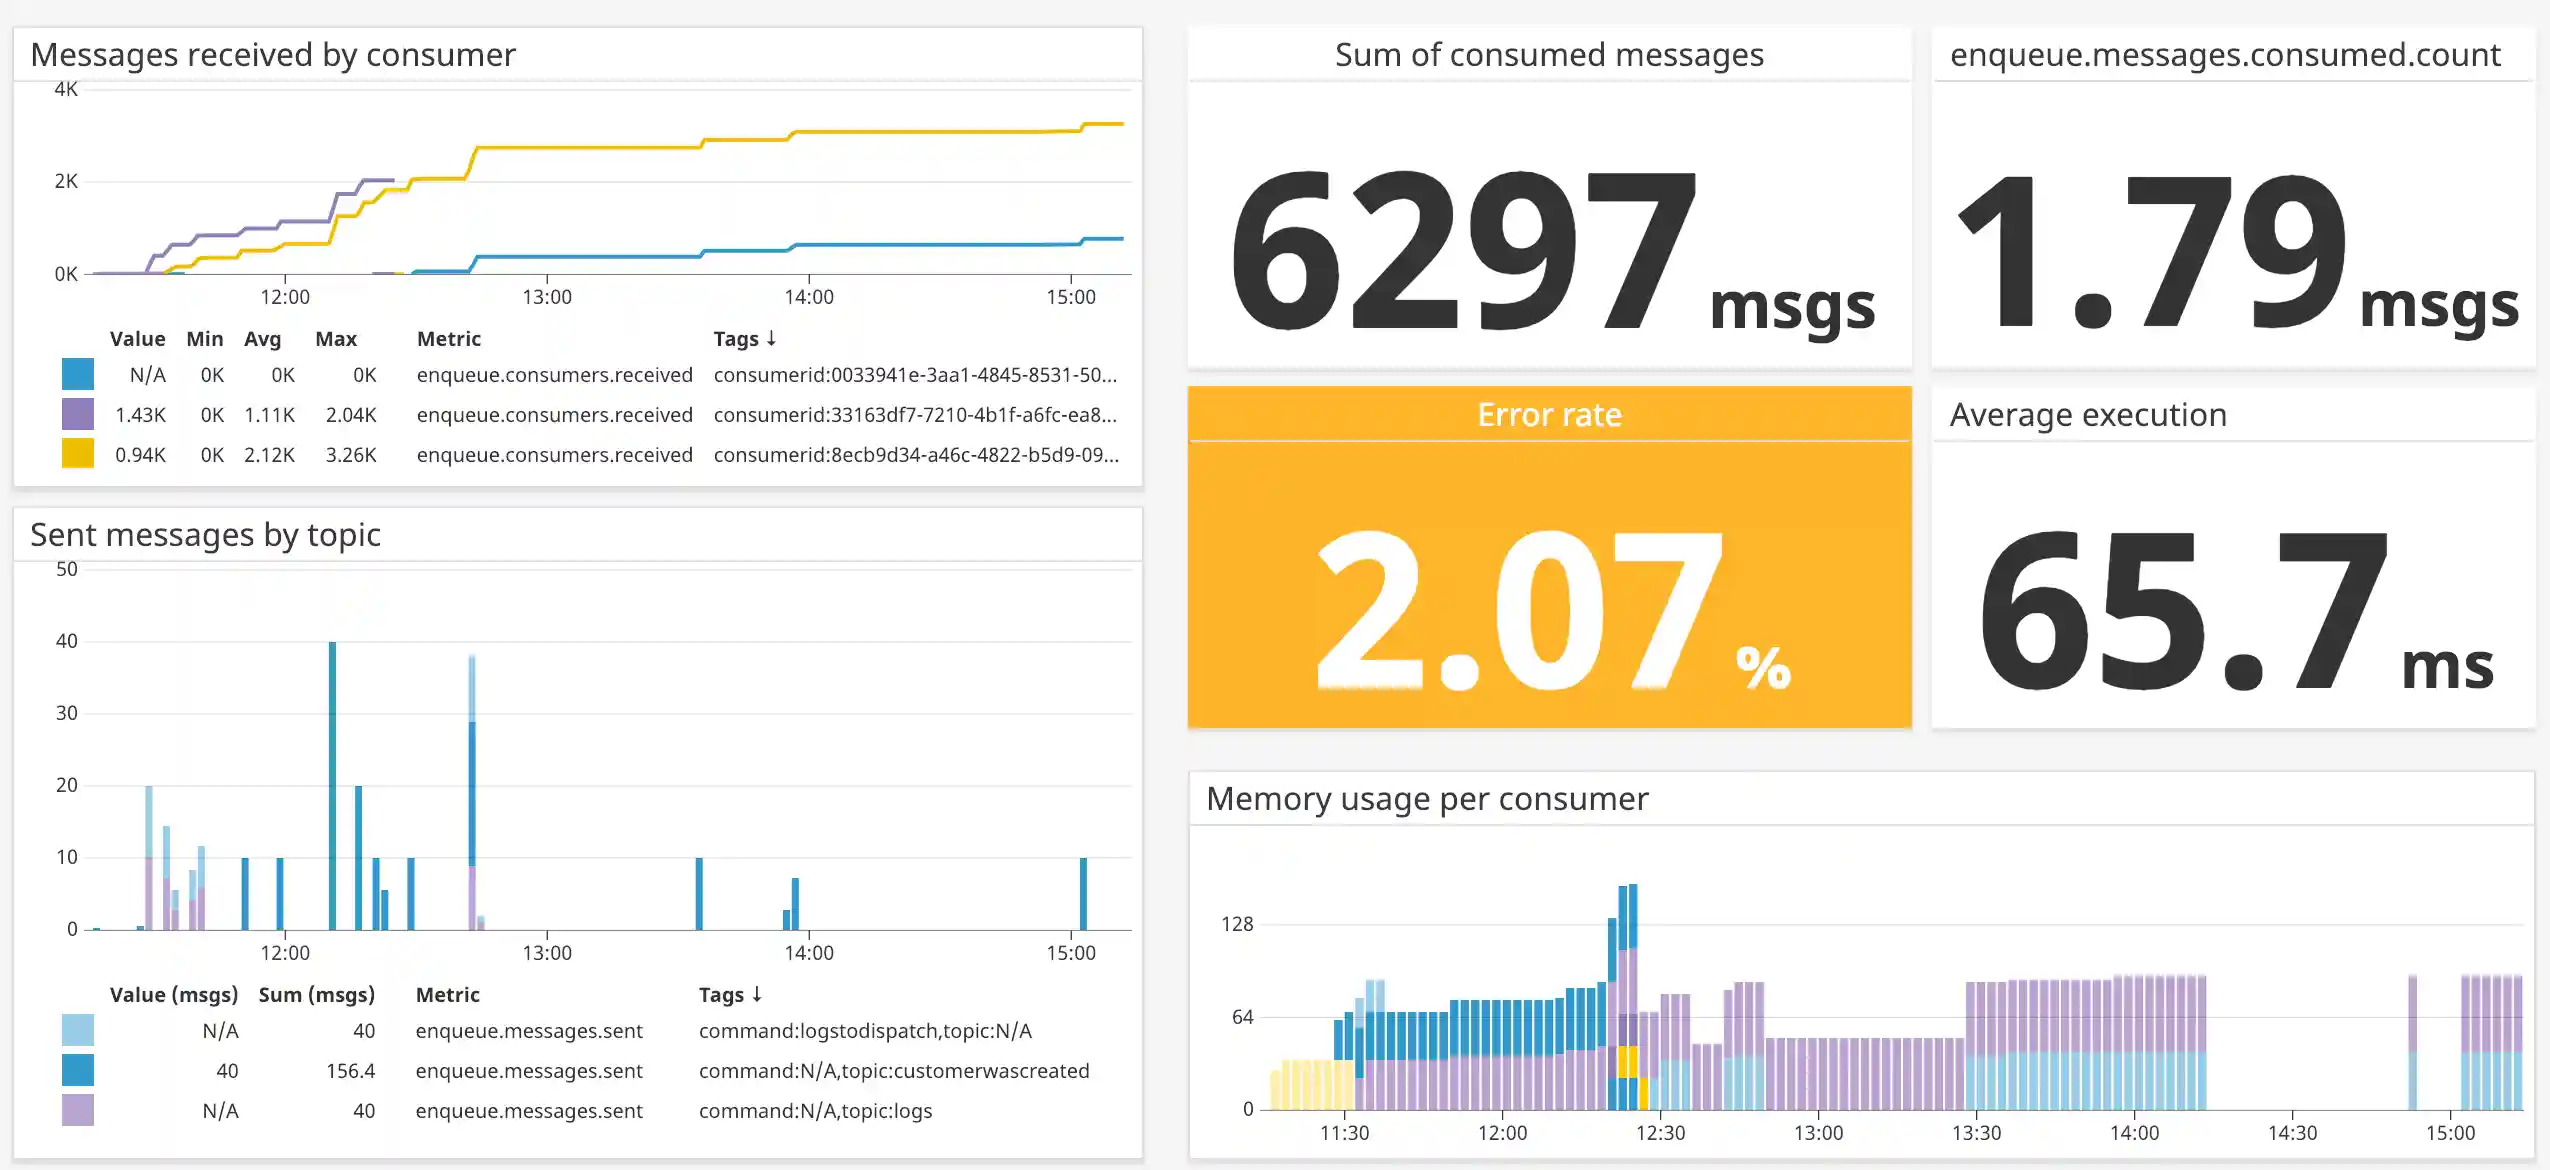Open the Memory usage per consumer panel

click(1428, 798)
